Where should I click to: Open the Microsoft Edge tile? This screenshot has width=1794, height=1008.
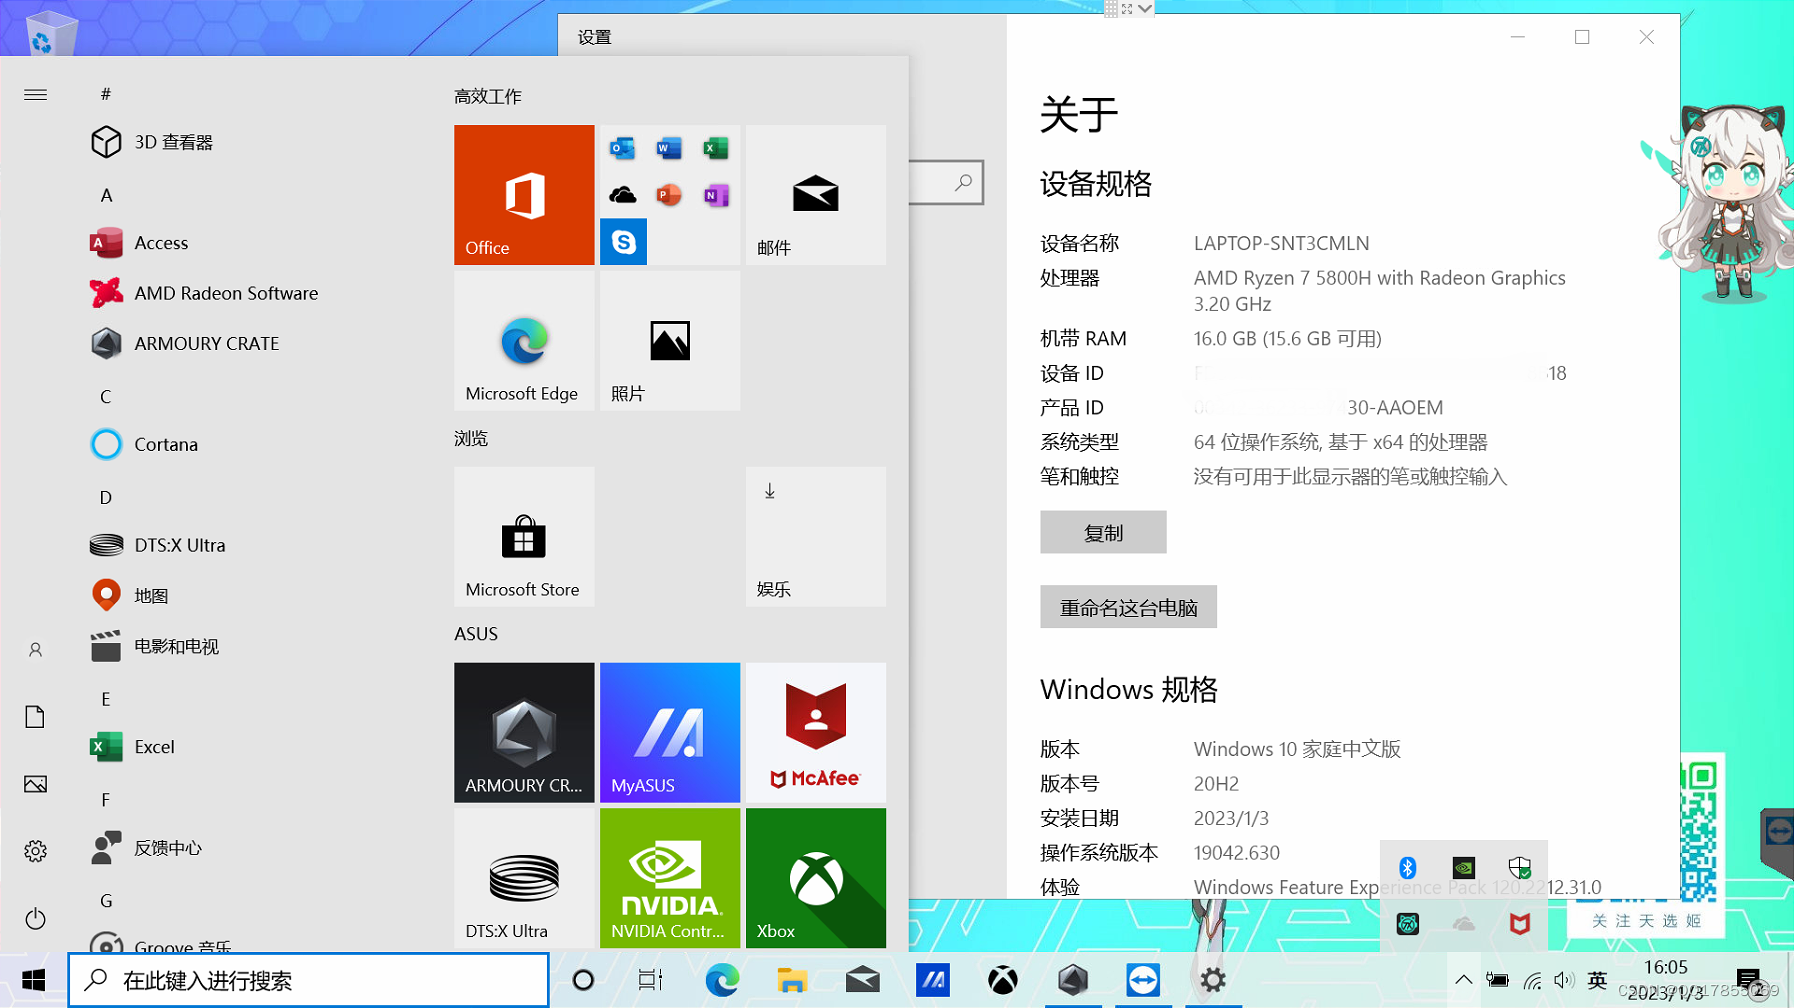click(524, 341)
